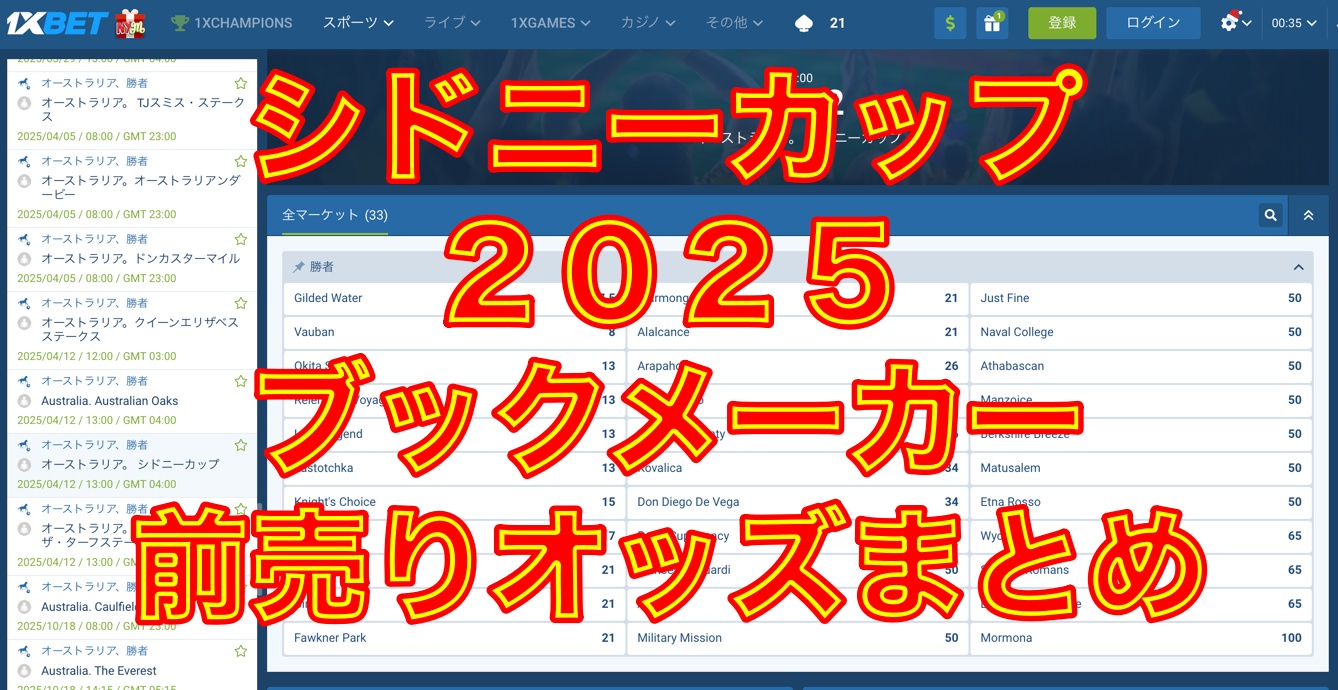Click the 1XBET logo
This screenshot has height=690, width=1338.
[x=57, y=22]
